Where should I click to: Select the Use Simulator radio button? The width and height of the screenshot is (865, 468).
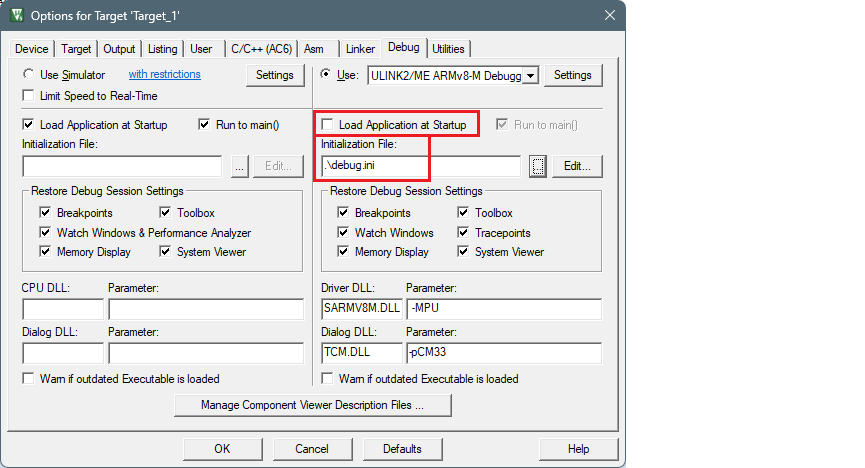29,75
